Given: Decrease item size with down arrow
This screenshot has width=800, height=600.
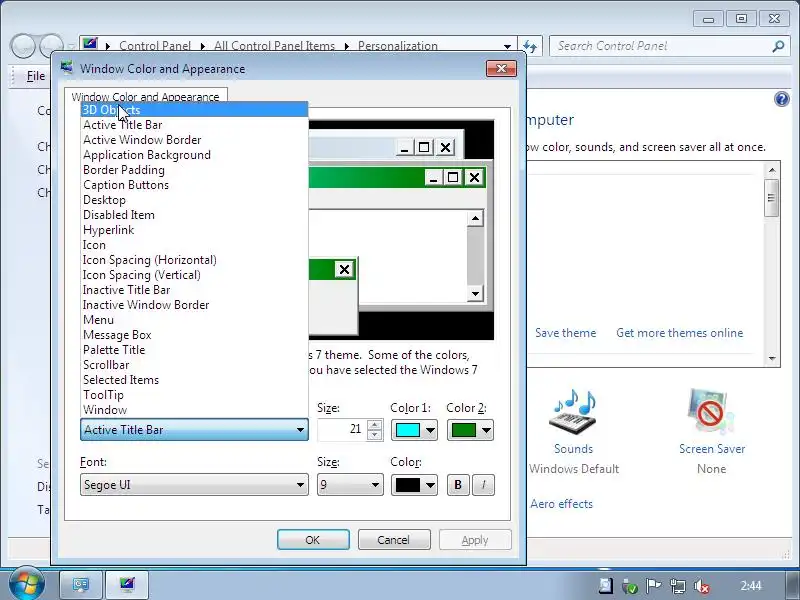Looking at the screenshot, I should coord(375,435).
